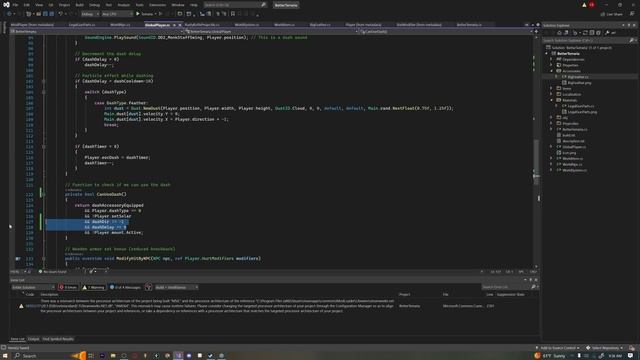Viewport: 640px width, 360px height.
Task: Switch to the GlobalPlayer.cs editor tab
Action: coord(157,25)
